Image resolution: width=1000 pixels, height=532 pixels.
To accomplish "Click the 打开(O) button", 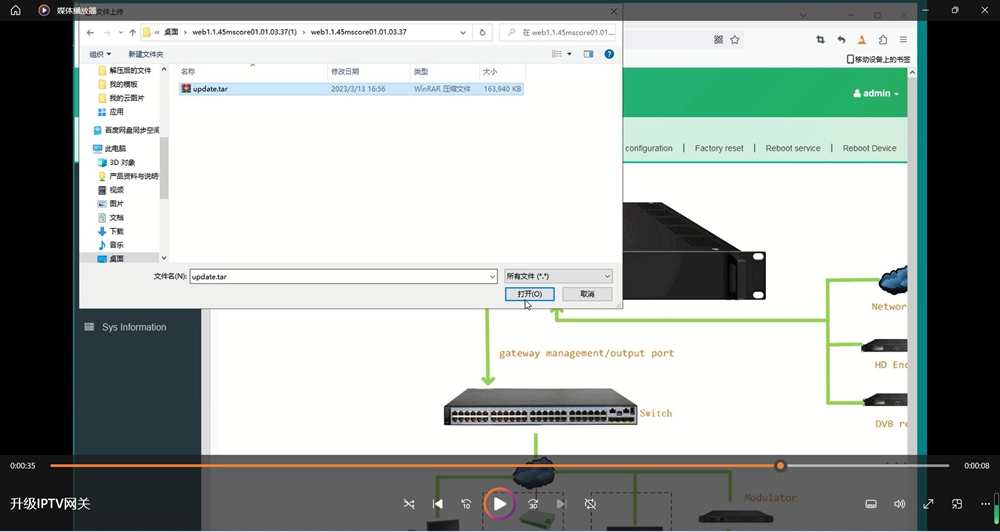I will tap(529, 294).
